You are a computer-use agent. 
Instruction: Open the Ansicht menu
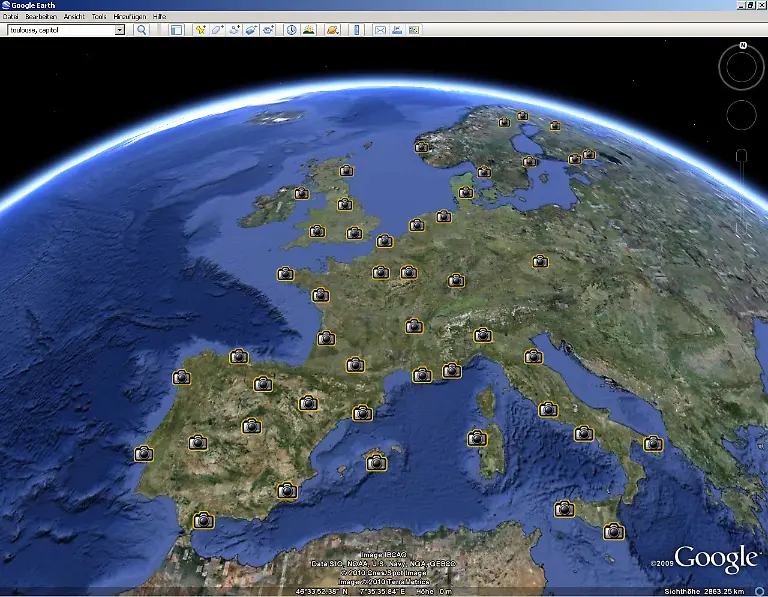[74, 16]
